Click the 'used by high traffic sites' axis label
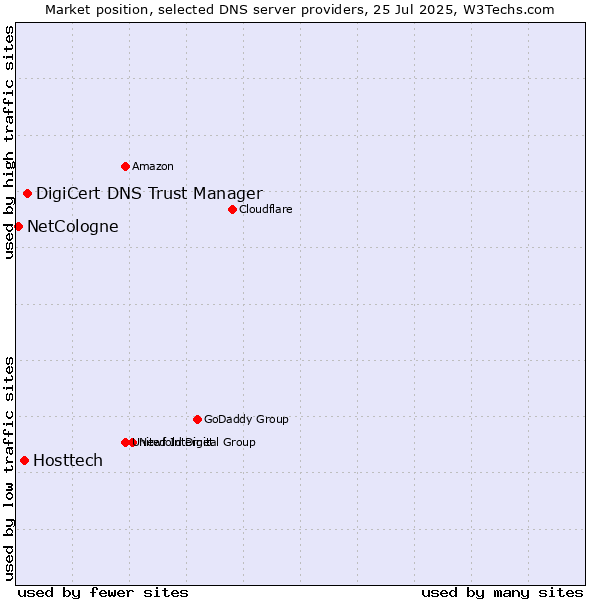This screenshot has width=600, height=600. (x=9, y=142)
